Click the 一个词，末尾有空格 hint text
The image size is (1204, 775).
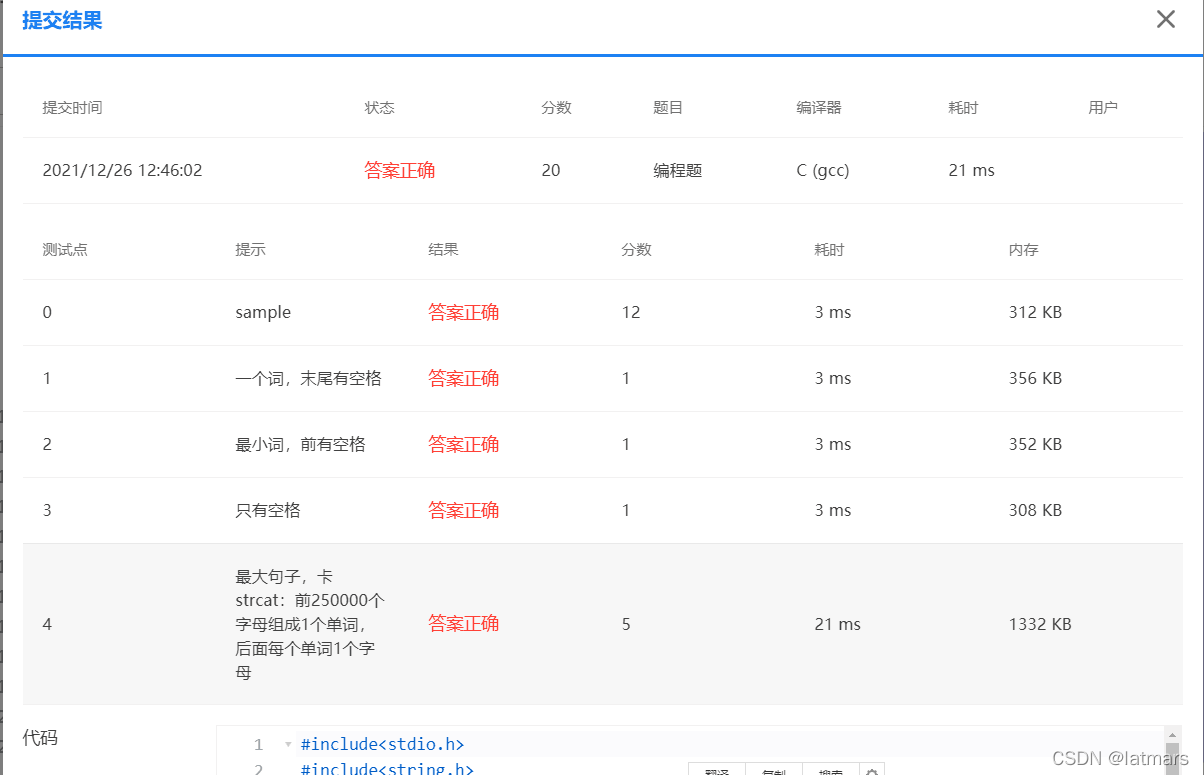click(x=308, y=378)
